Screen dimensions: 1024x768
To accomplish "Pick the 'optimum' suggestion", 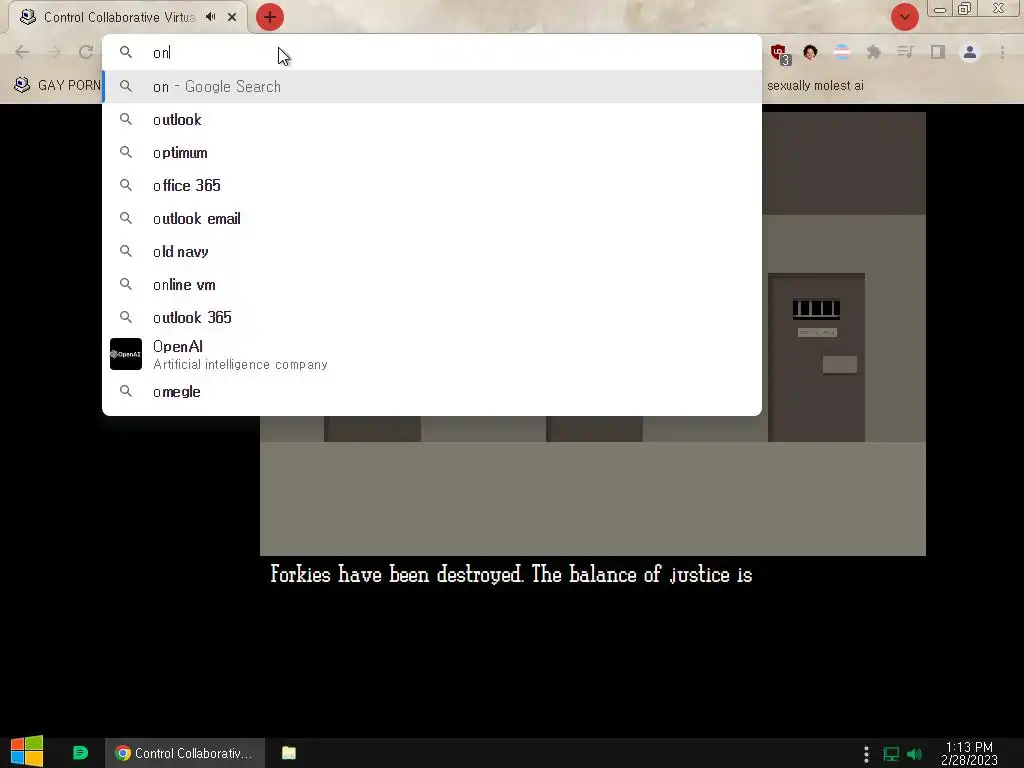I will click(x=432, y=152).
